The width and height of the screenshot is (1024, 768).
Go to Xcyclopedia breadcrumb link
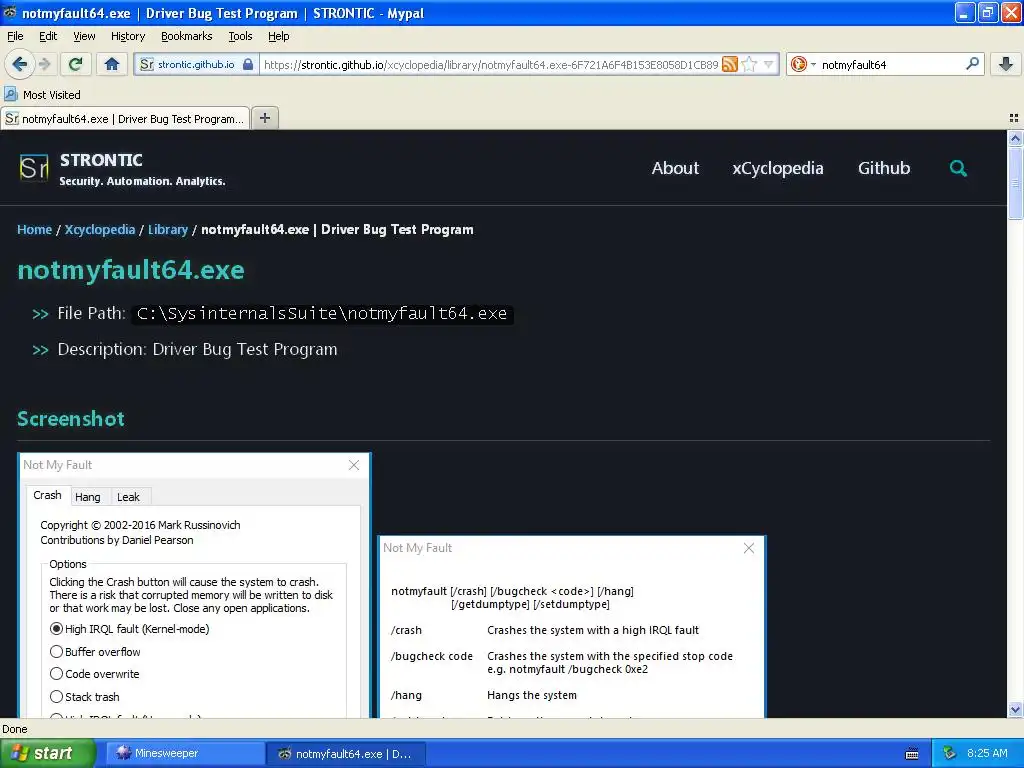pyautogui.click(x=99, y=229)
